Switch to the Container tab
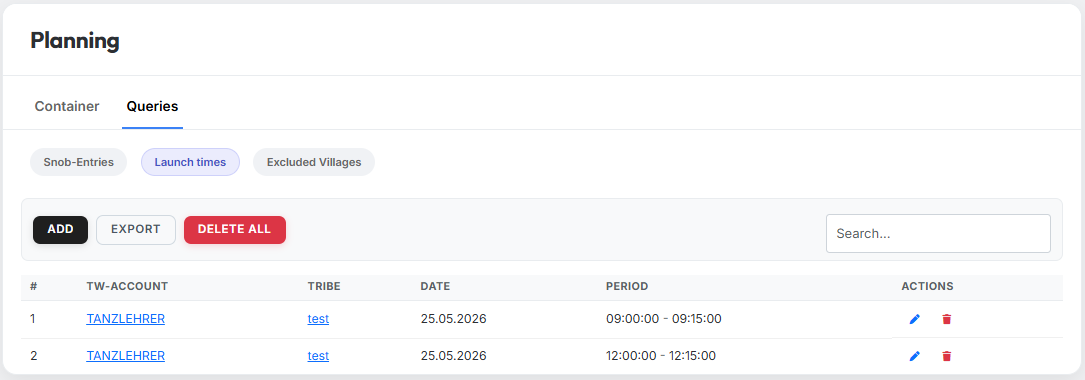The height and width of the screenshot is (380, 1085). pos(67,107)
